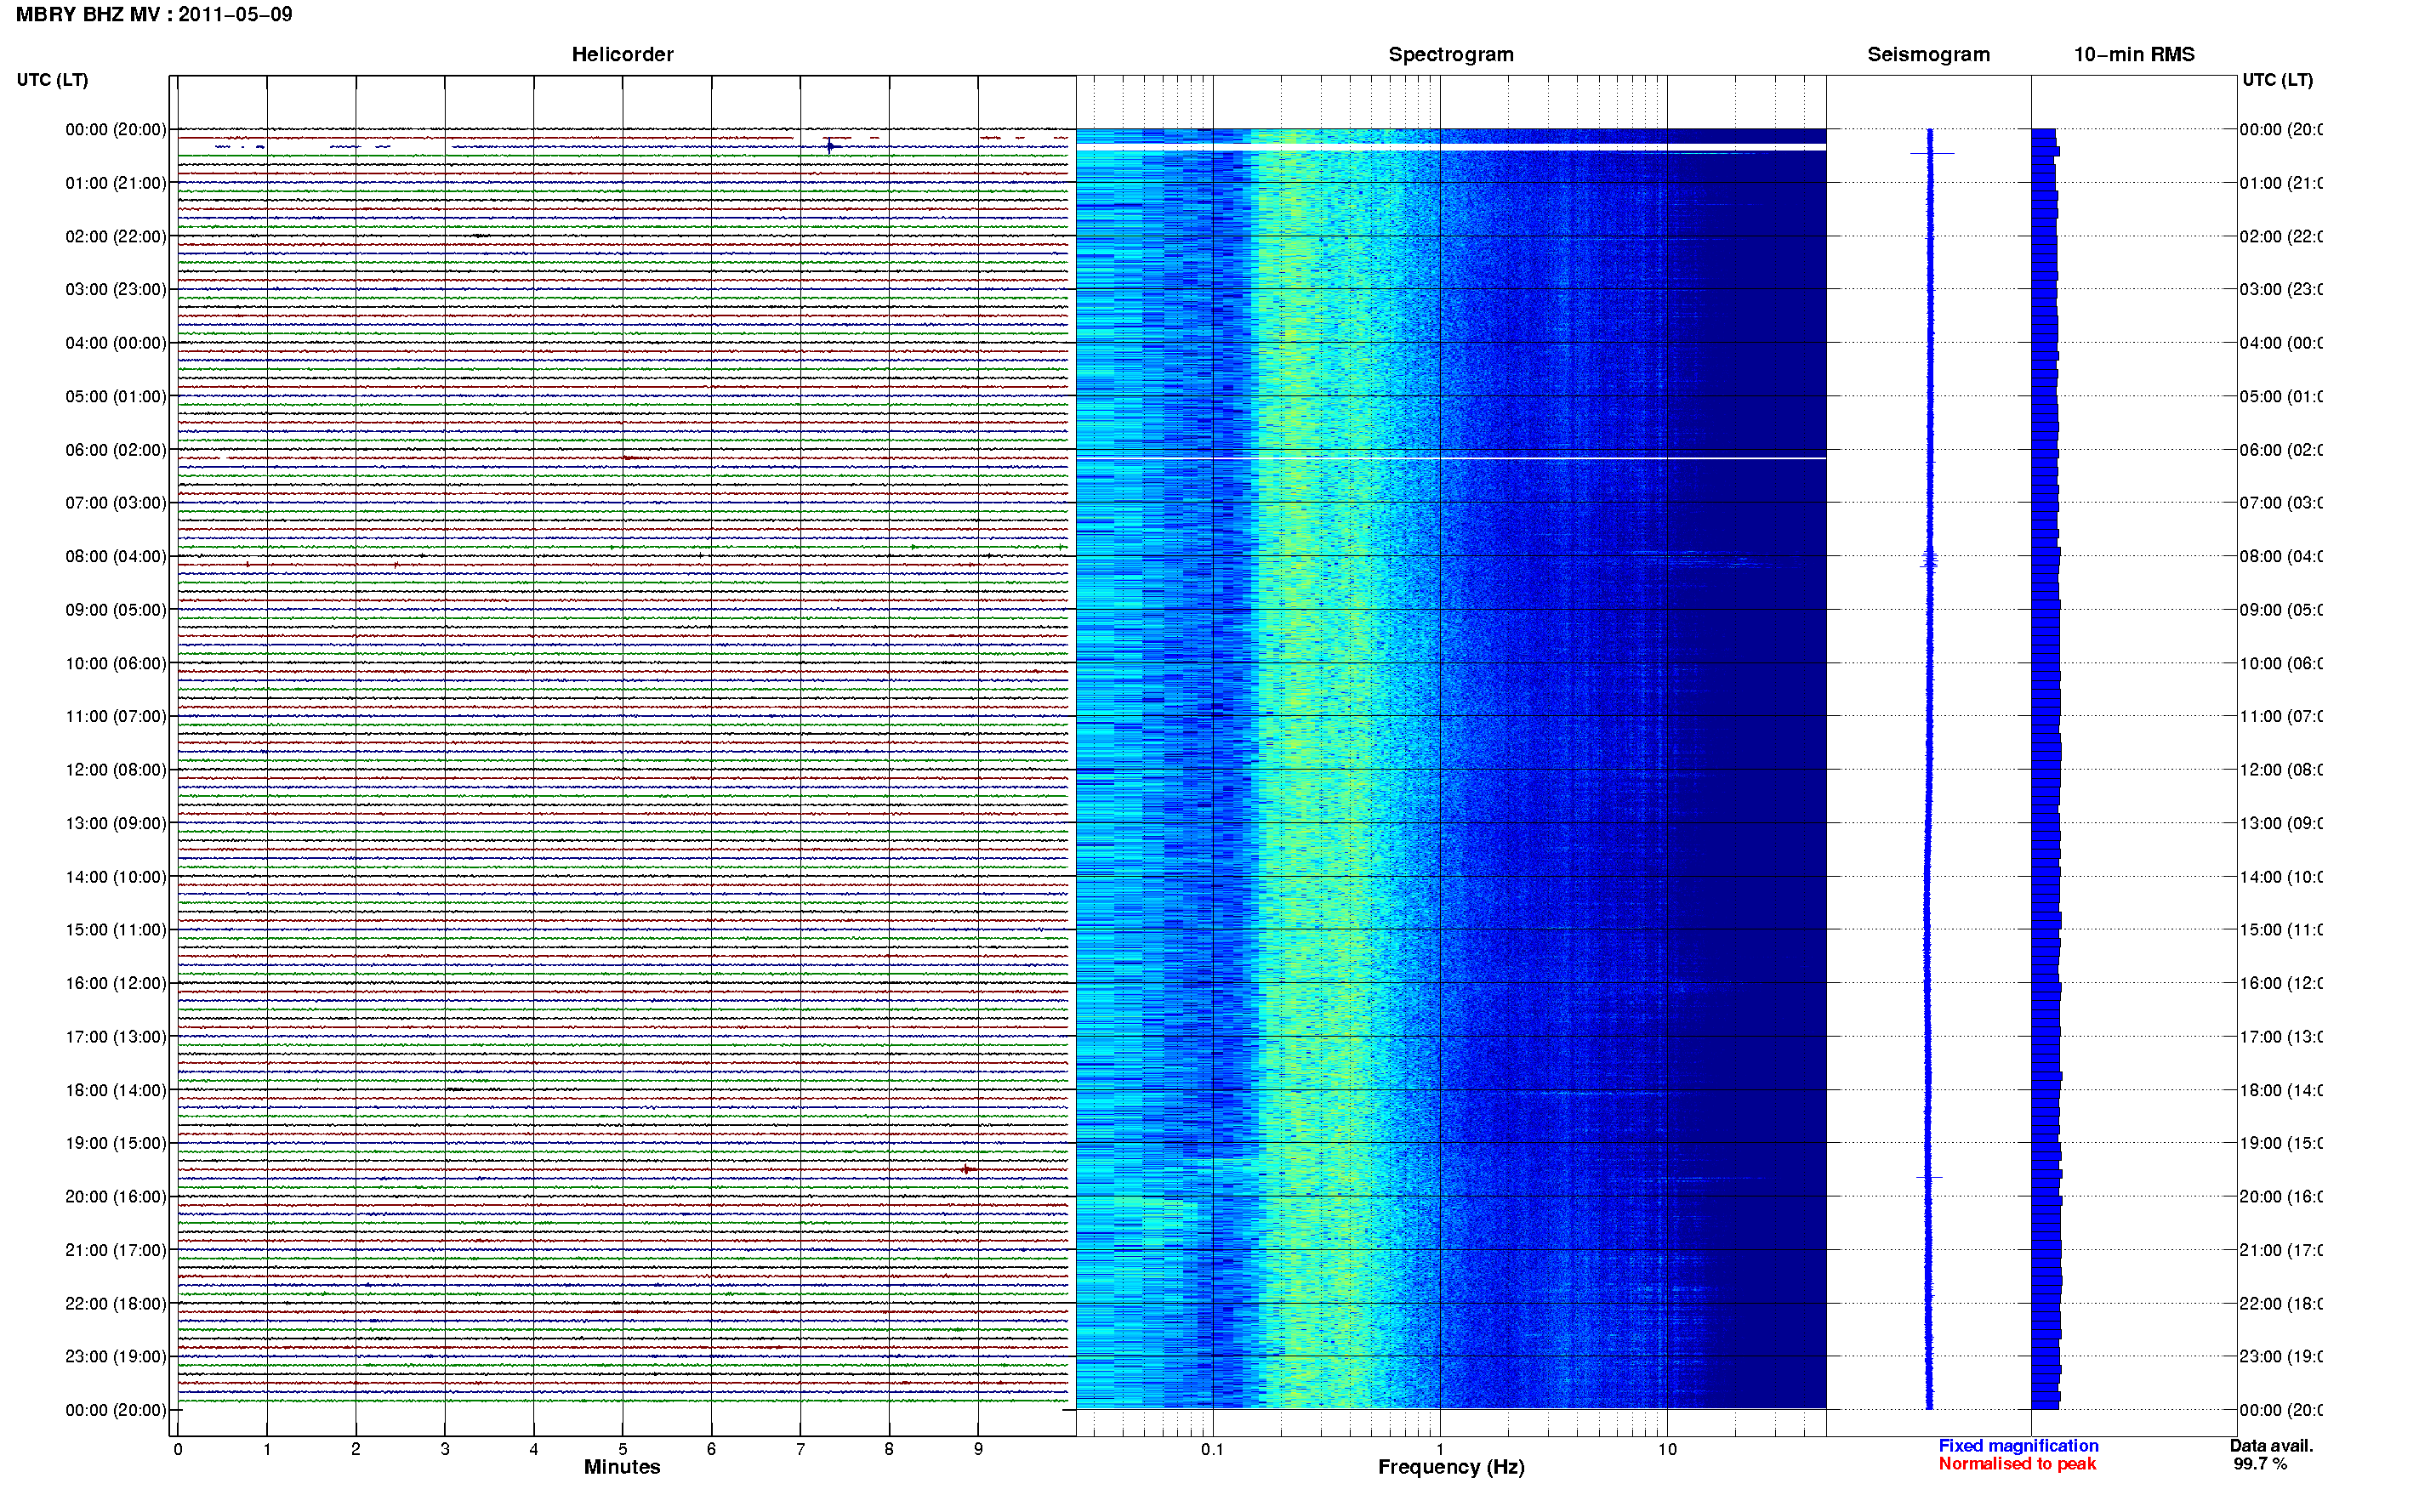Image resolution: width=2419 pixels, height=1512 pixels.
Task: Select the "23:00 (19:00)" left axis label
Action: 116,1357
